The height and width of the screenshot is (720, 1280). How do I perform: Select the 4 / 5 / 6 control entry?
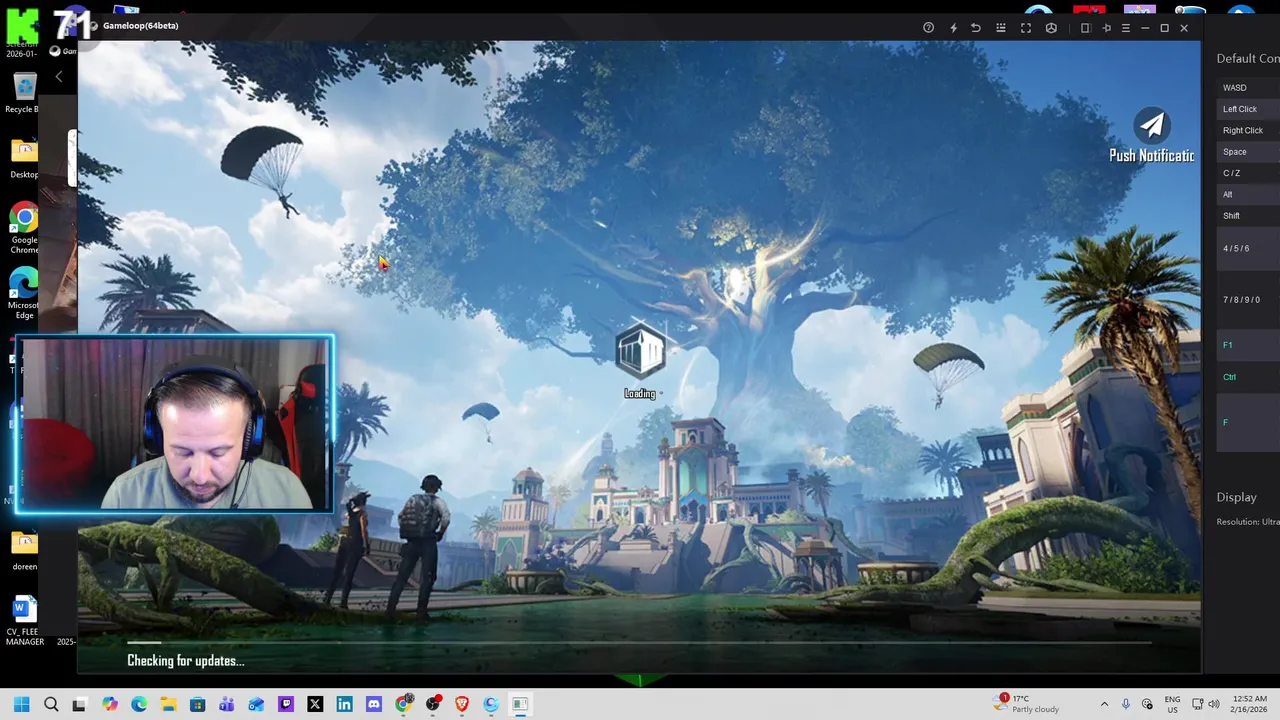pyautogui.click(x=1248, y=248)
